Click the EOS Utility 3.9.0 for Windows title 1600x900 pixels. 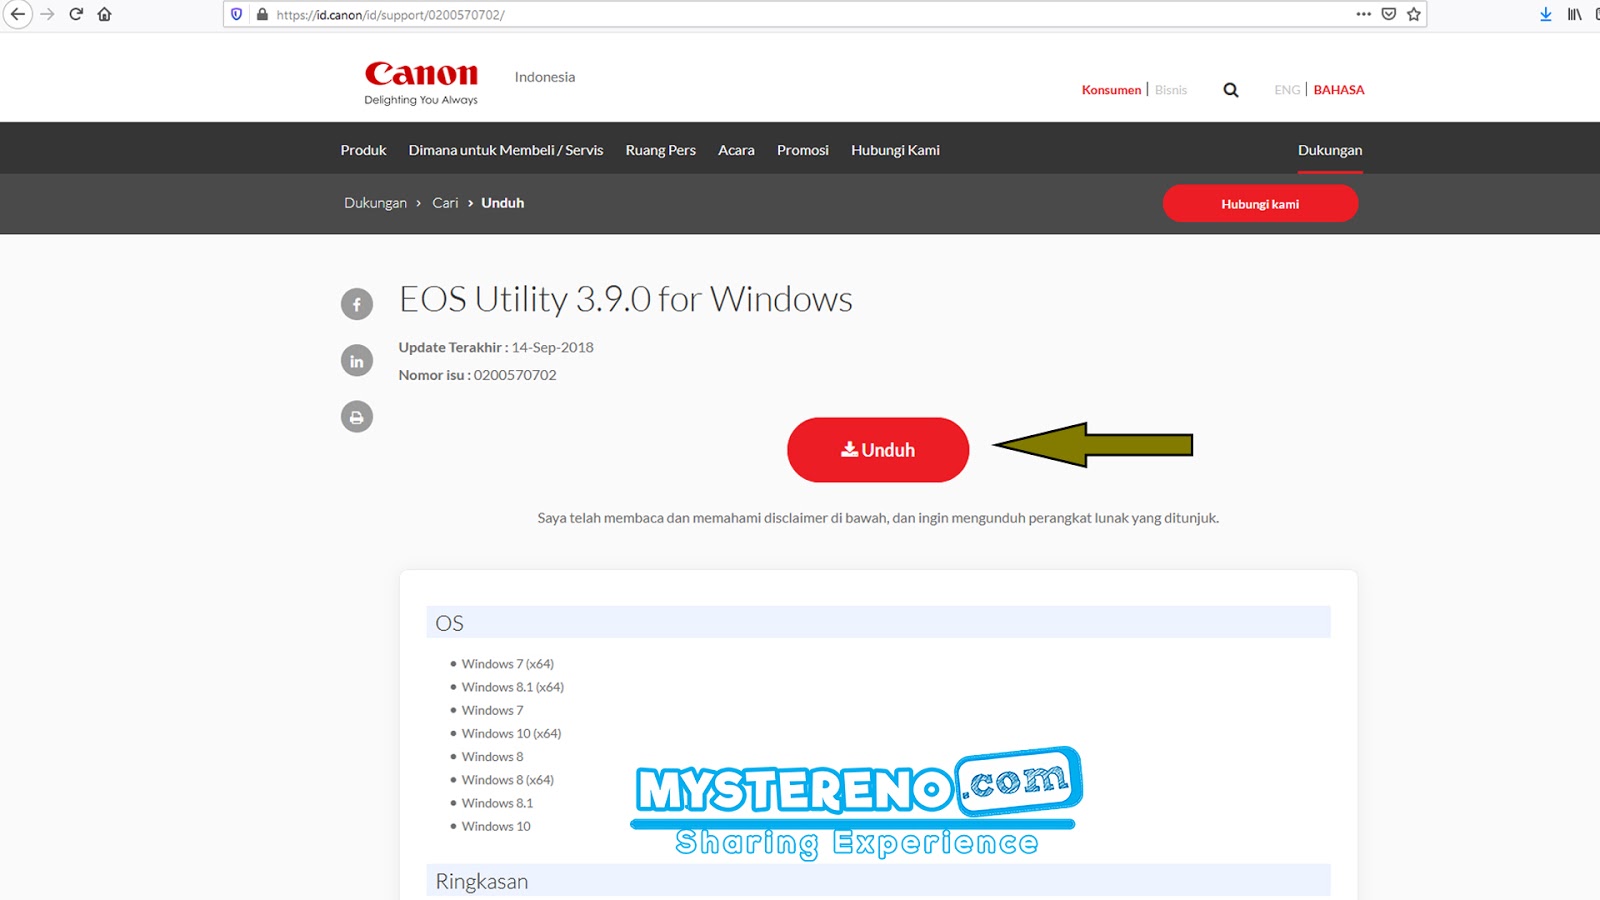pyautogui.click(x=626, y=299)
